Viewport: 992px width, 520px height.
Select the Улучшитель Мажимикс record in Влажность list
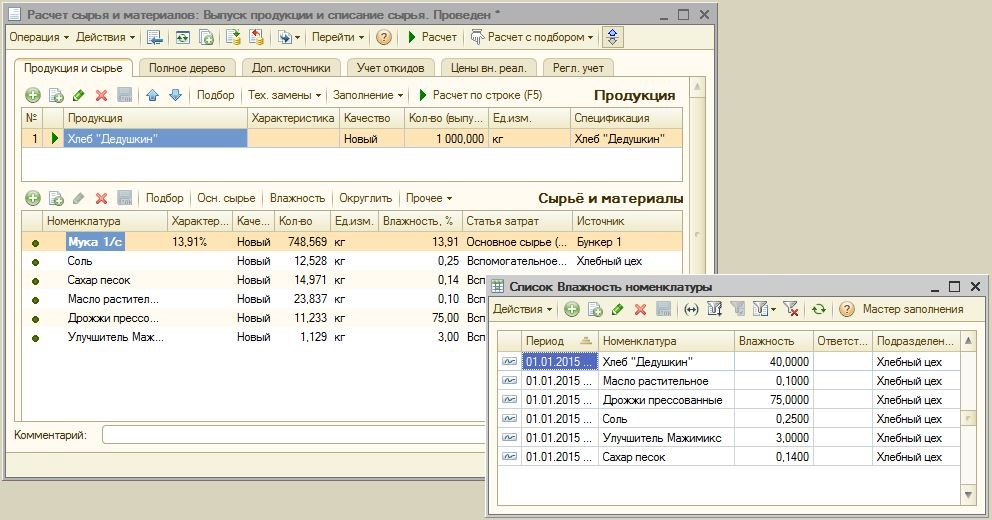729,438
